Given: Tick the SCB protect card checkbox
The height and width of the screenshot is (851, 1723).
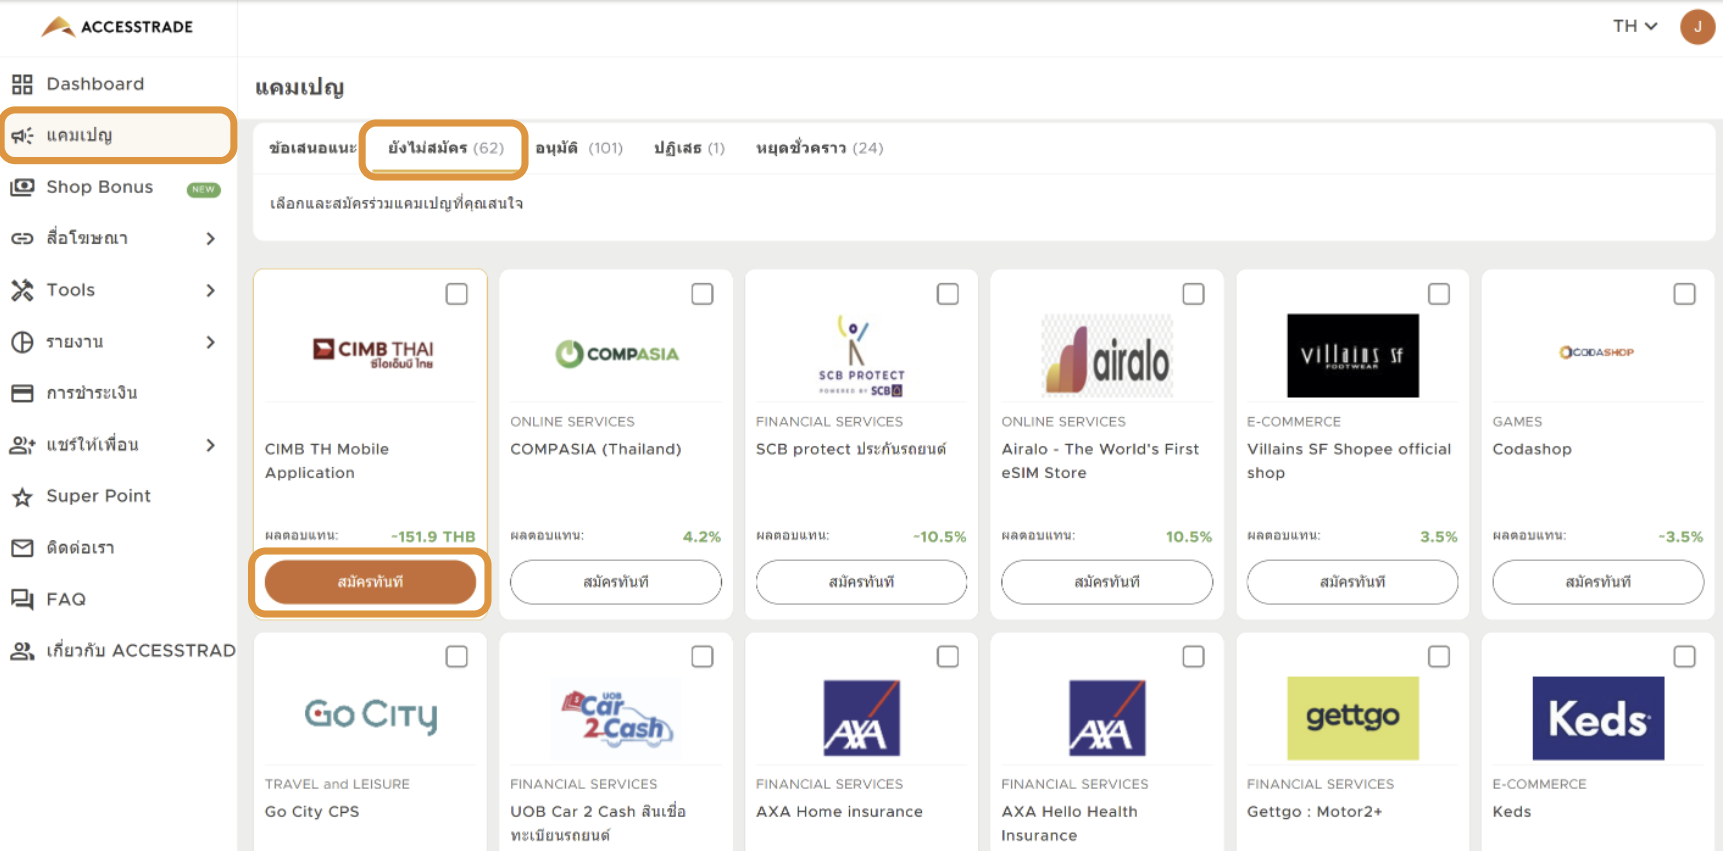Looking at the screenshot, I should [948, 294].
